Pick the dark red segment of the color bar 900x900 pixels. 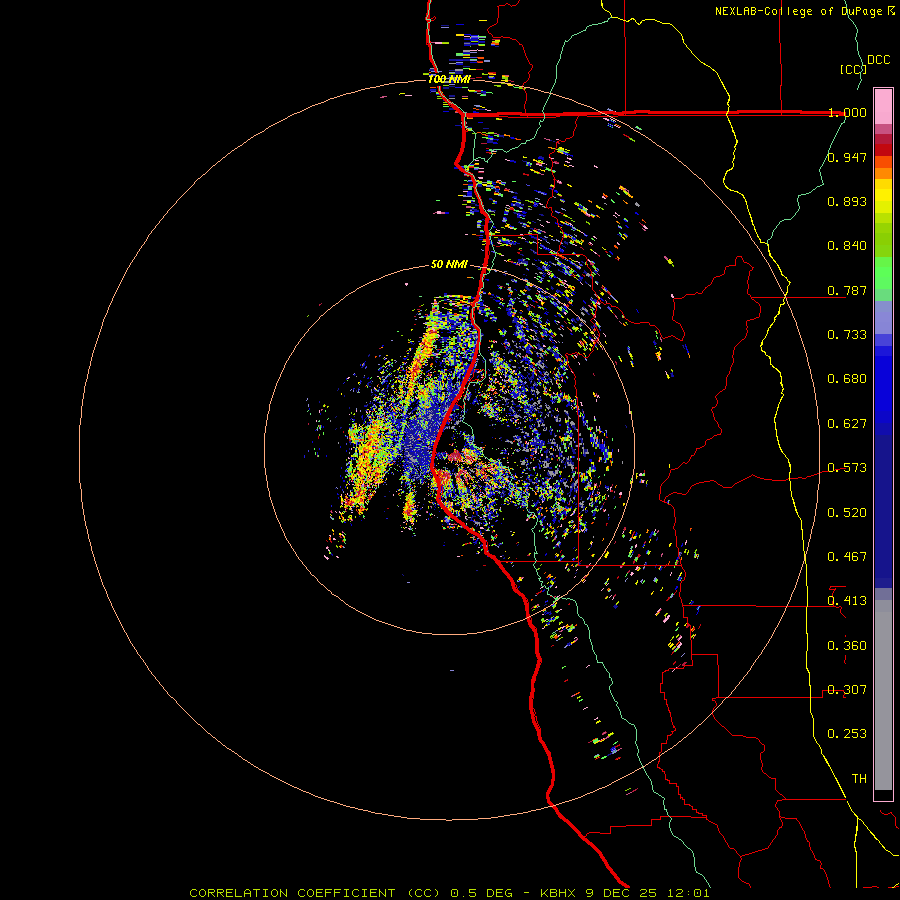click(x=883, y=150)
